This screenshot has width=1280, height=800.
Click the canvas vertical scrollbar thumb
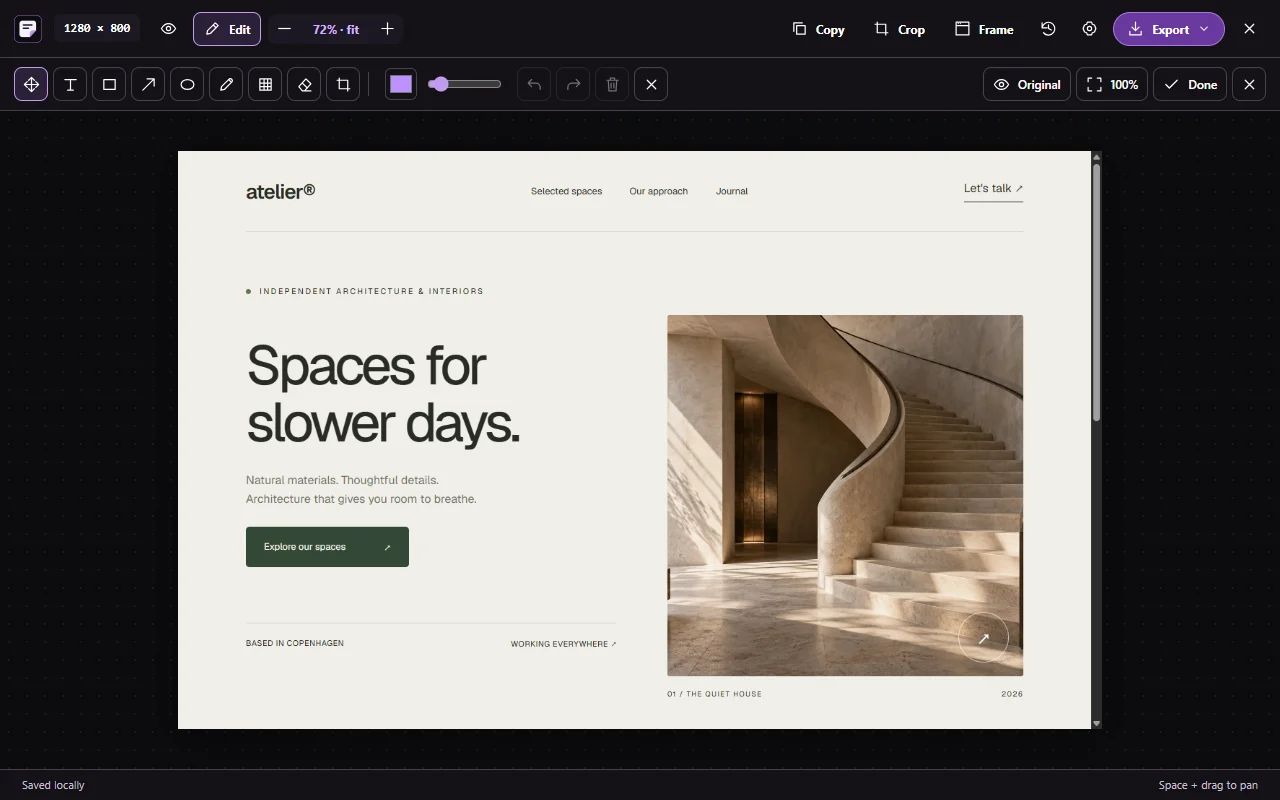coord(1096,292)
